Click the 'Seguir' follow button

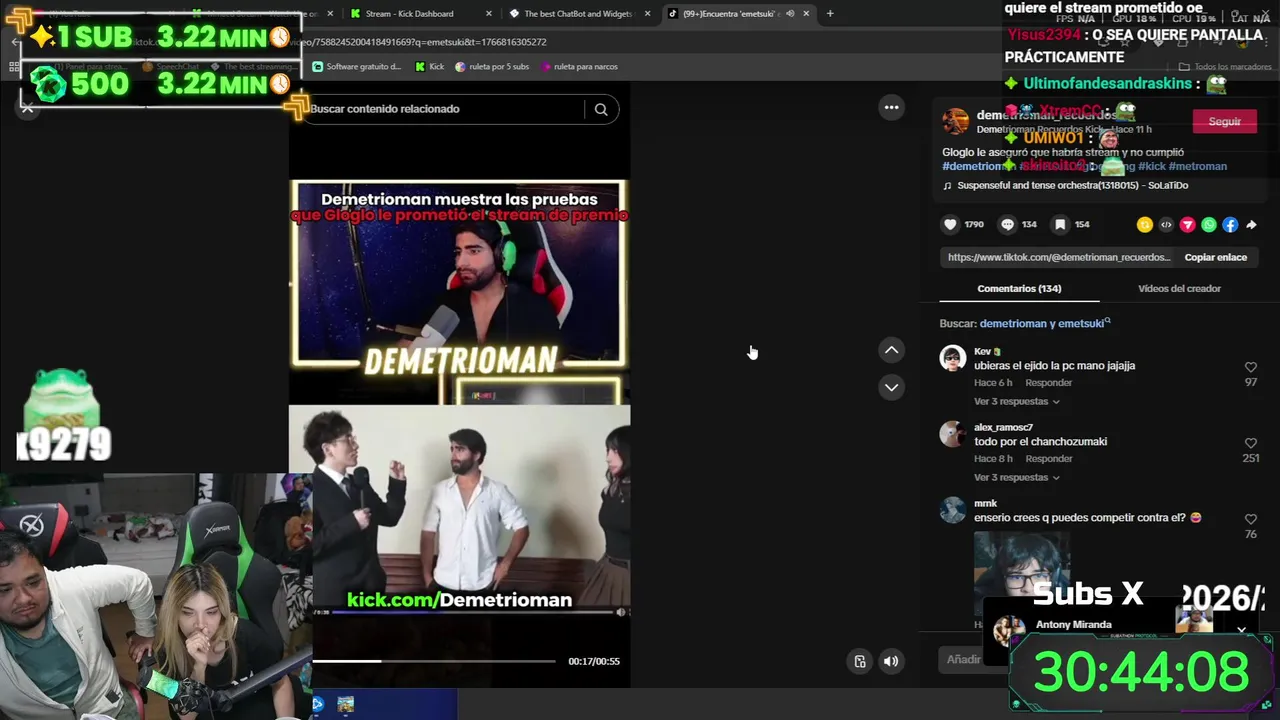1224,121
